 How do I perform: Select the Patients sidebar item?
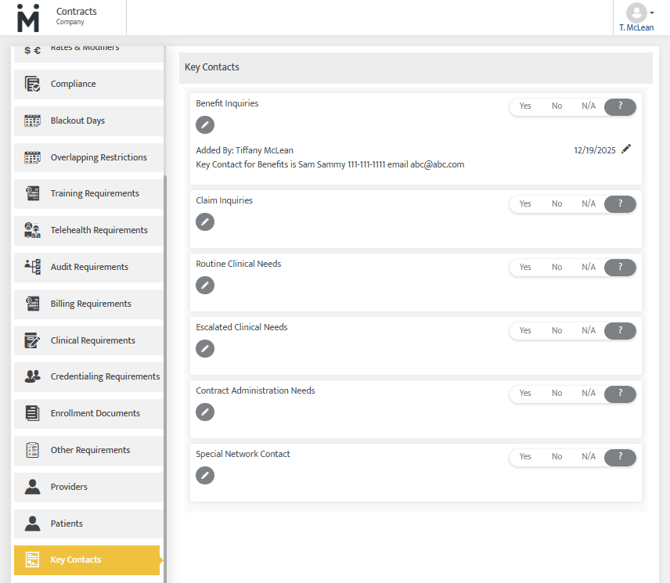click(x=67, y=524)
